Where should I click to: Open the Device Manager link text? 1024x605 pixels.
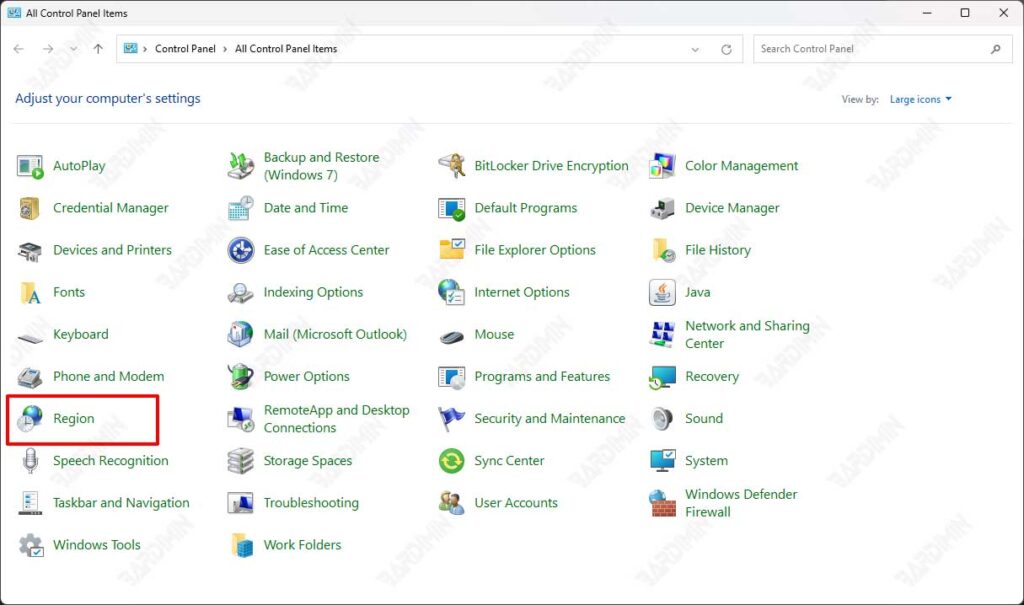(x=732, y=208)
